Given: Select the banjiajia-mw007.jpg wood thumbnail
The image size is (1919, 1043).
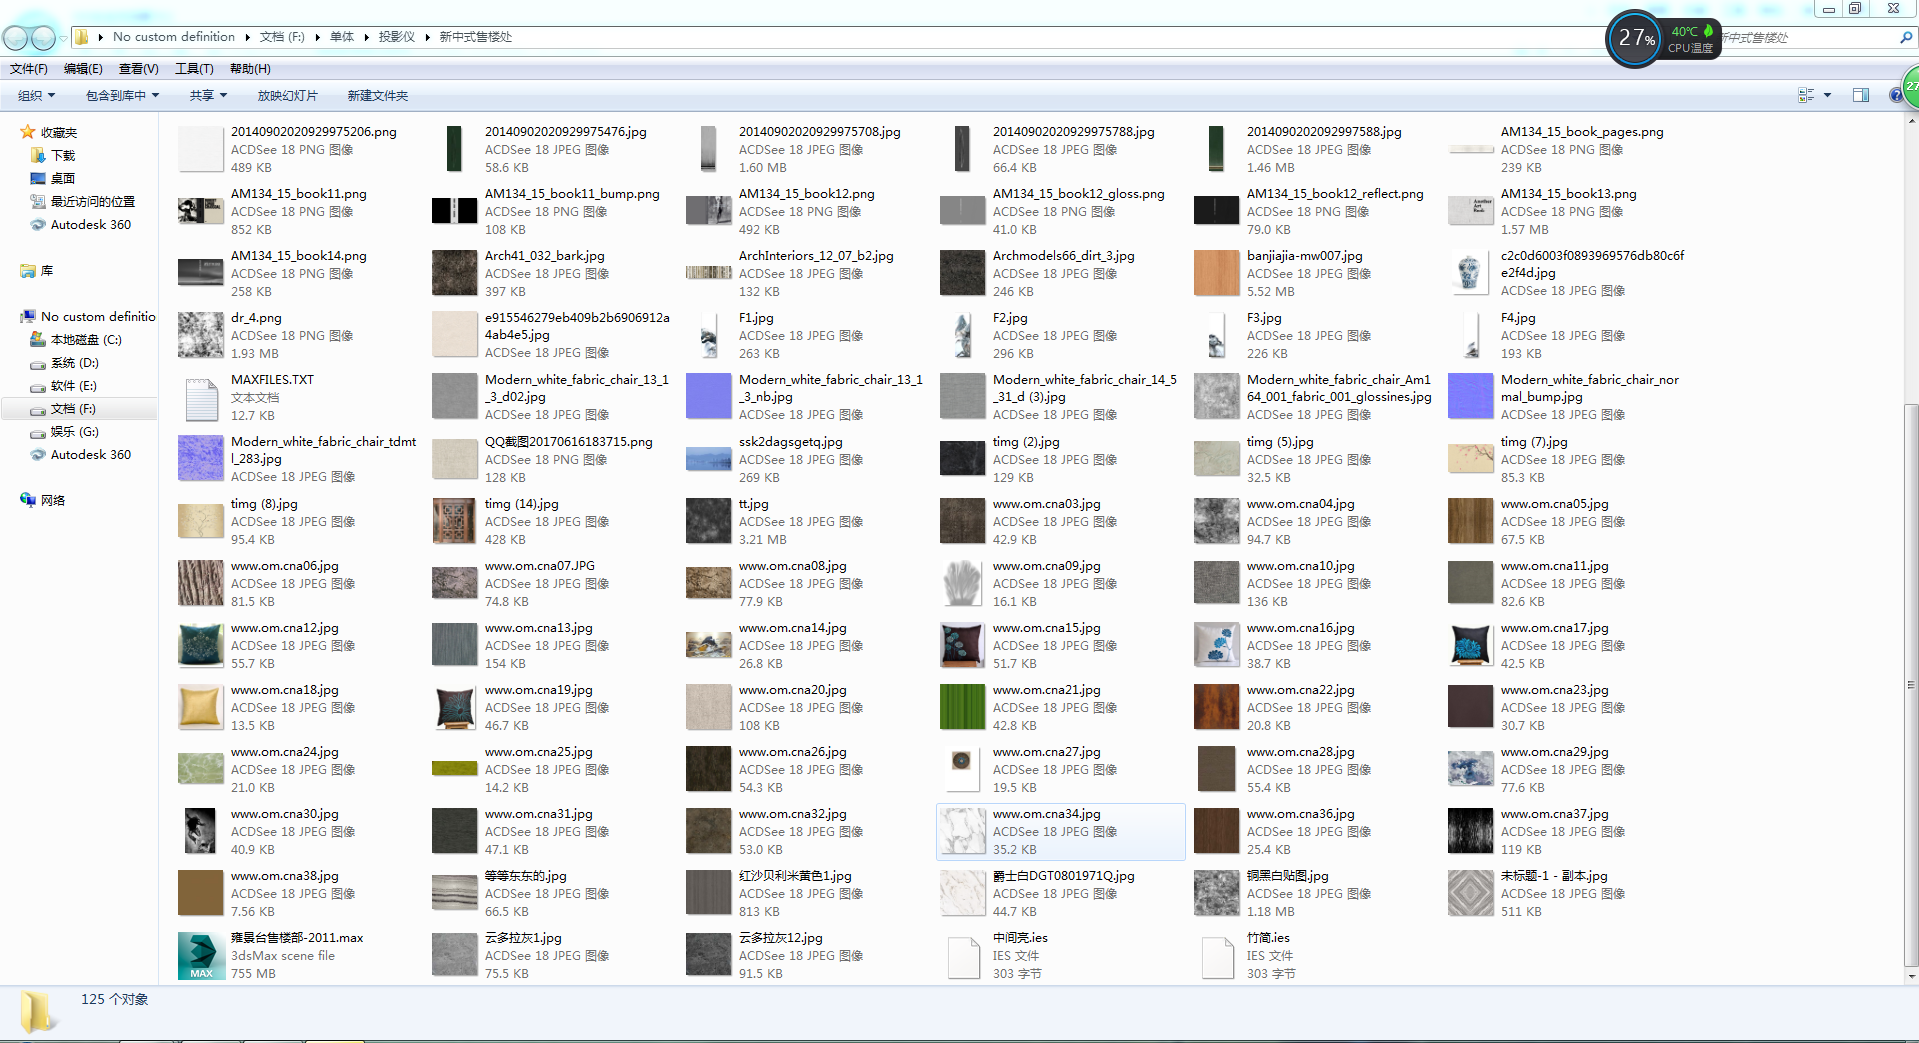Looking at the screenshot, I should 1217,274.
